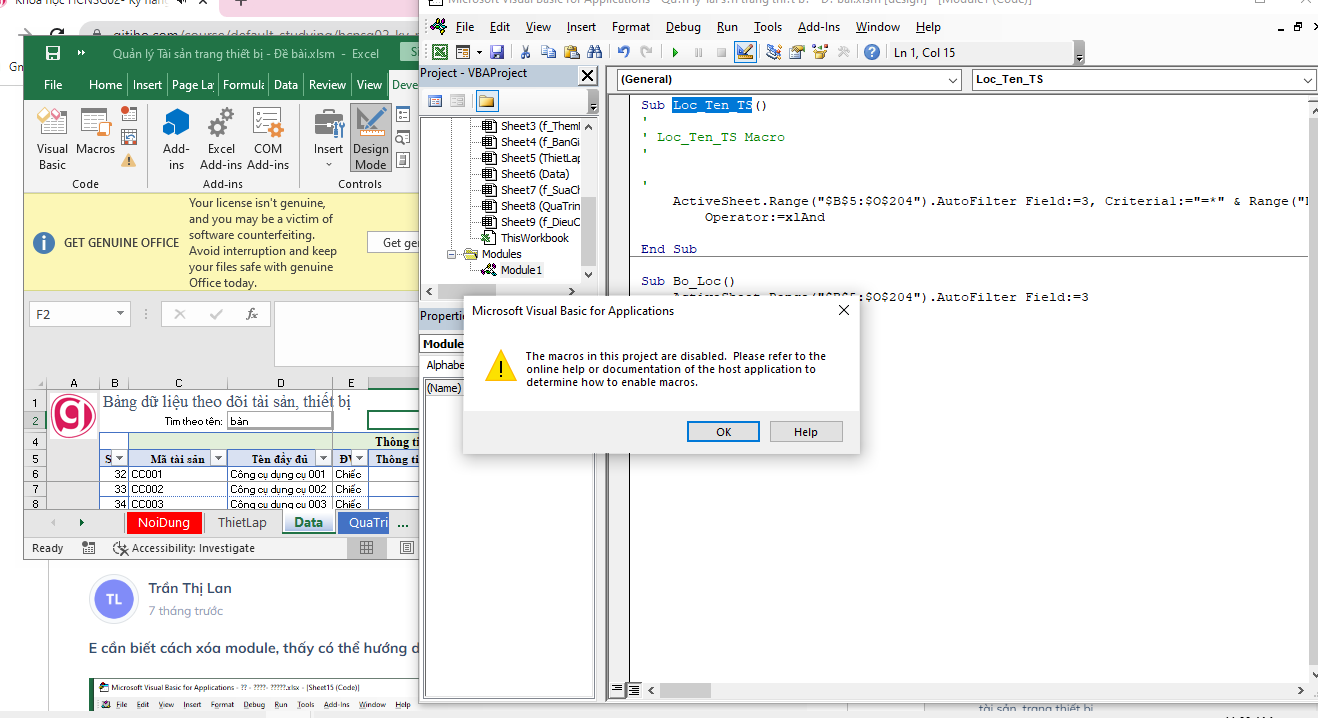Open Object Browser icon in VBA toolbar
The width and height of the screenshot is (1318, 718).
[x=820, y=52]
